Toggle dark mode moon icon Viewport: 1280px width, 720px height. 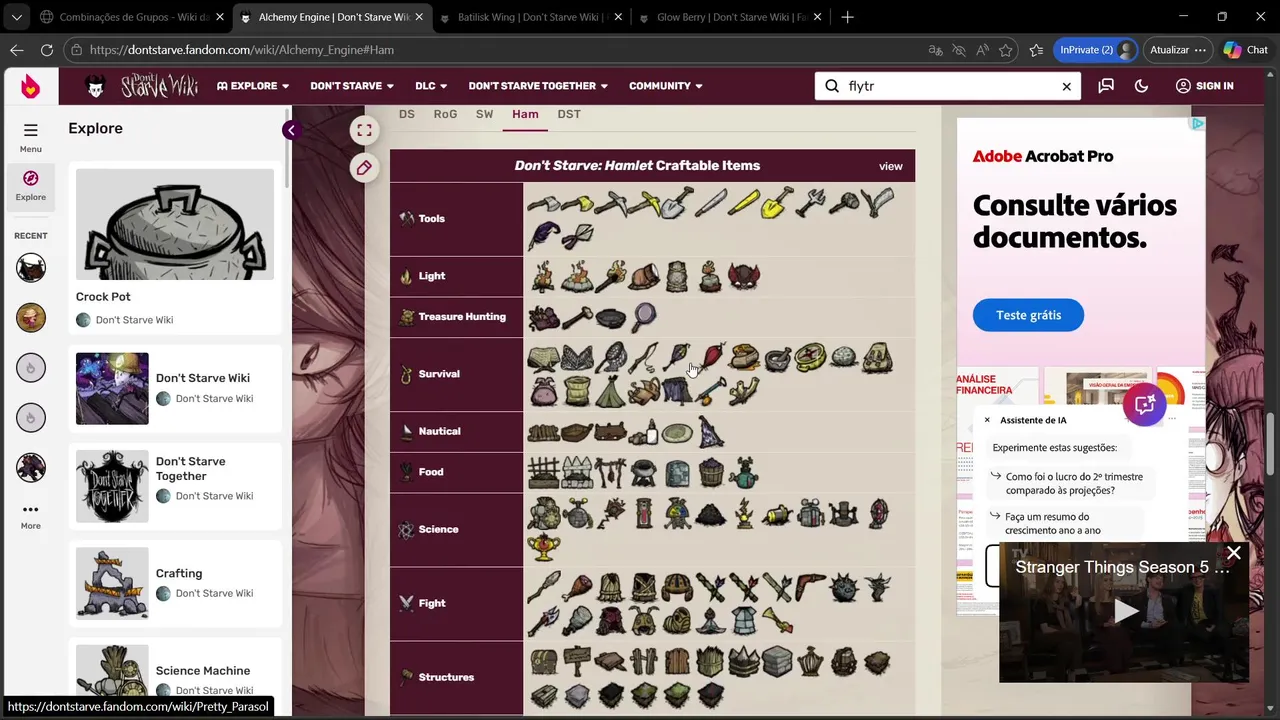click(x=1141, y=86)
